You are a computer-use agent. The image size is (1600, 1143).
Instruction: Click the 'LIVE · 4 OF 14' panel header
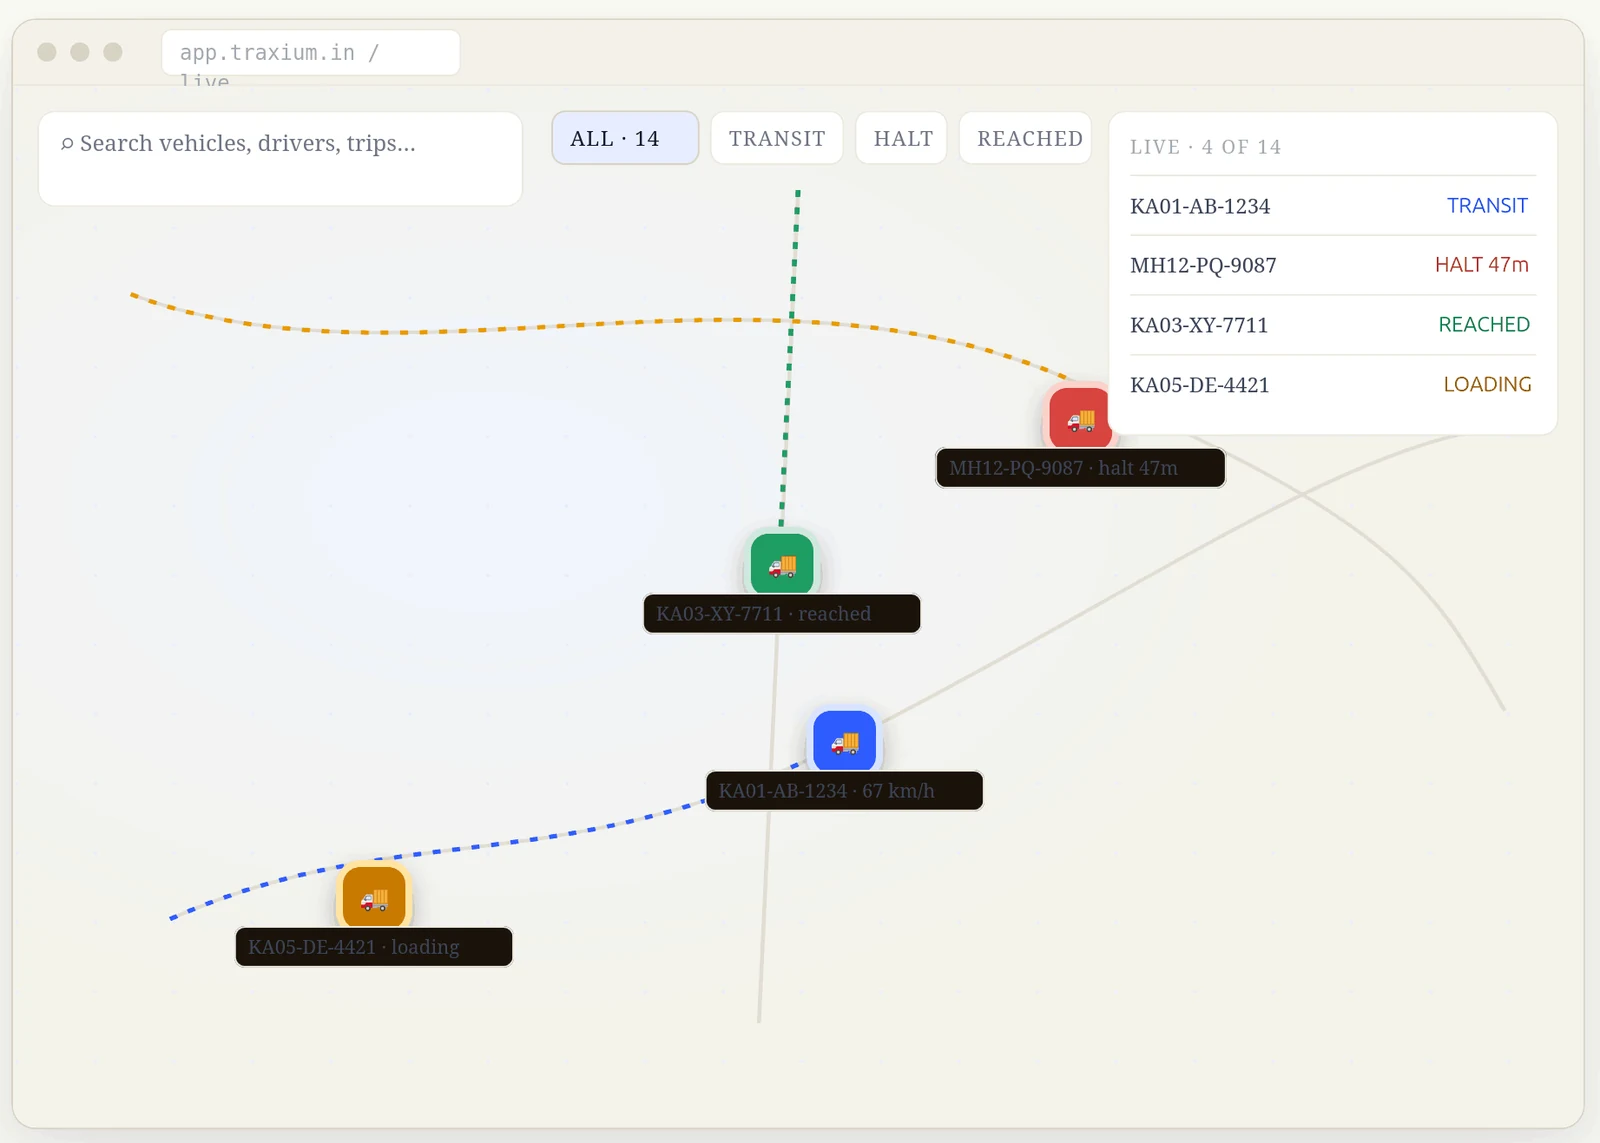1205,147
